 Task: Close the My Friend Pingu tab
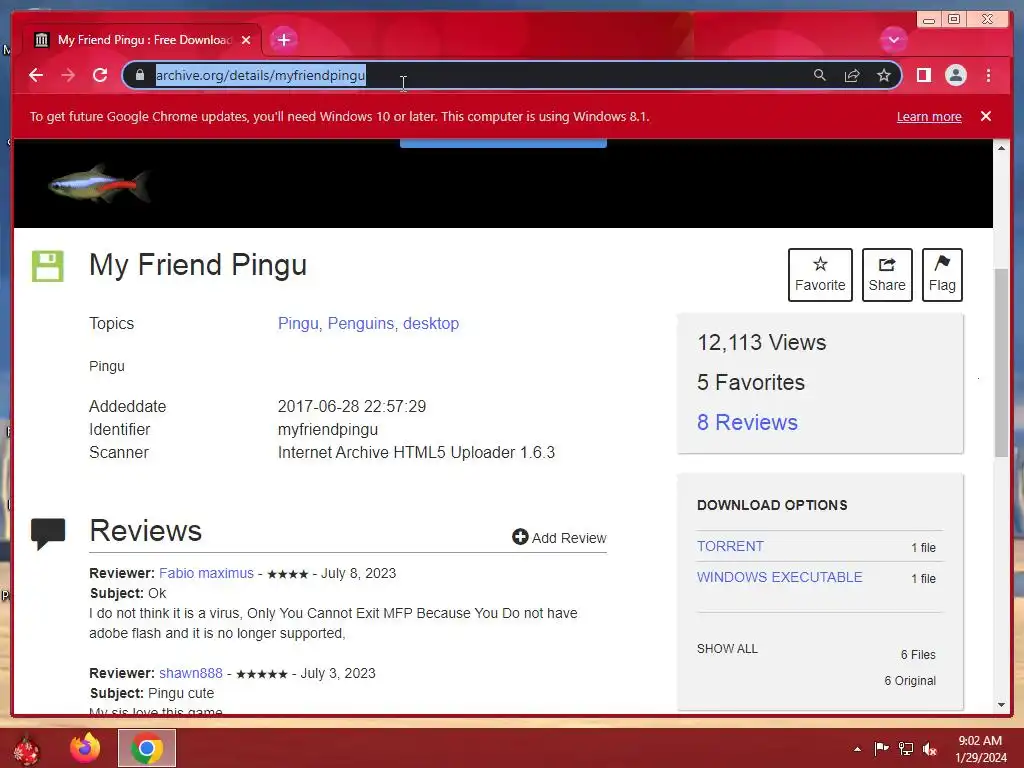[x=246, y=40]
